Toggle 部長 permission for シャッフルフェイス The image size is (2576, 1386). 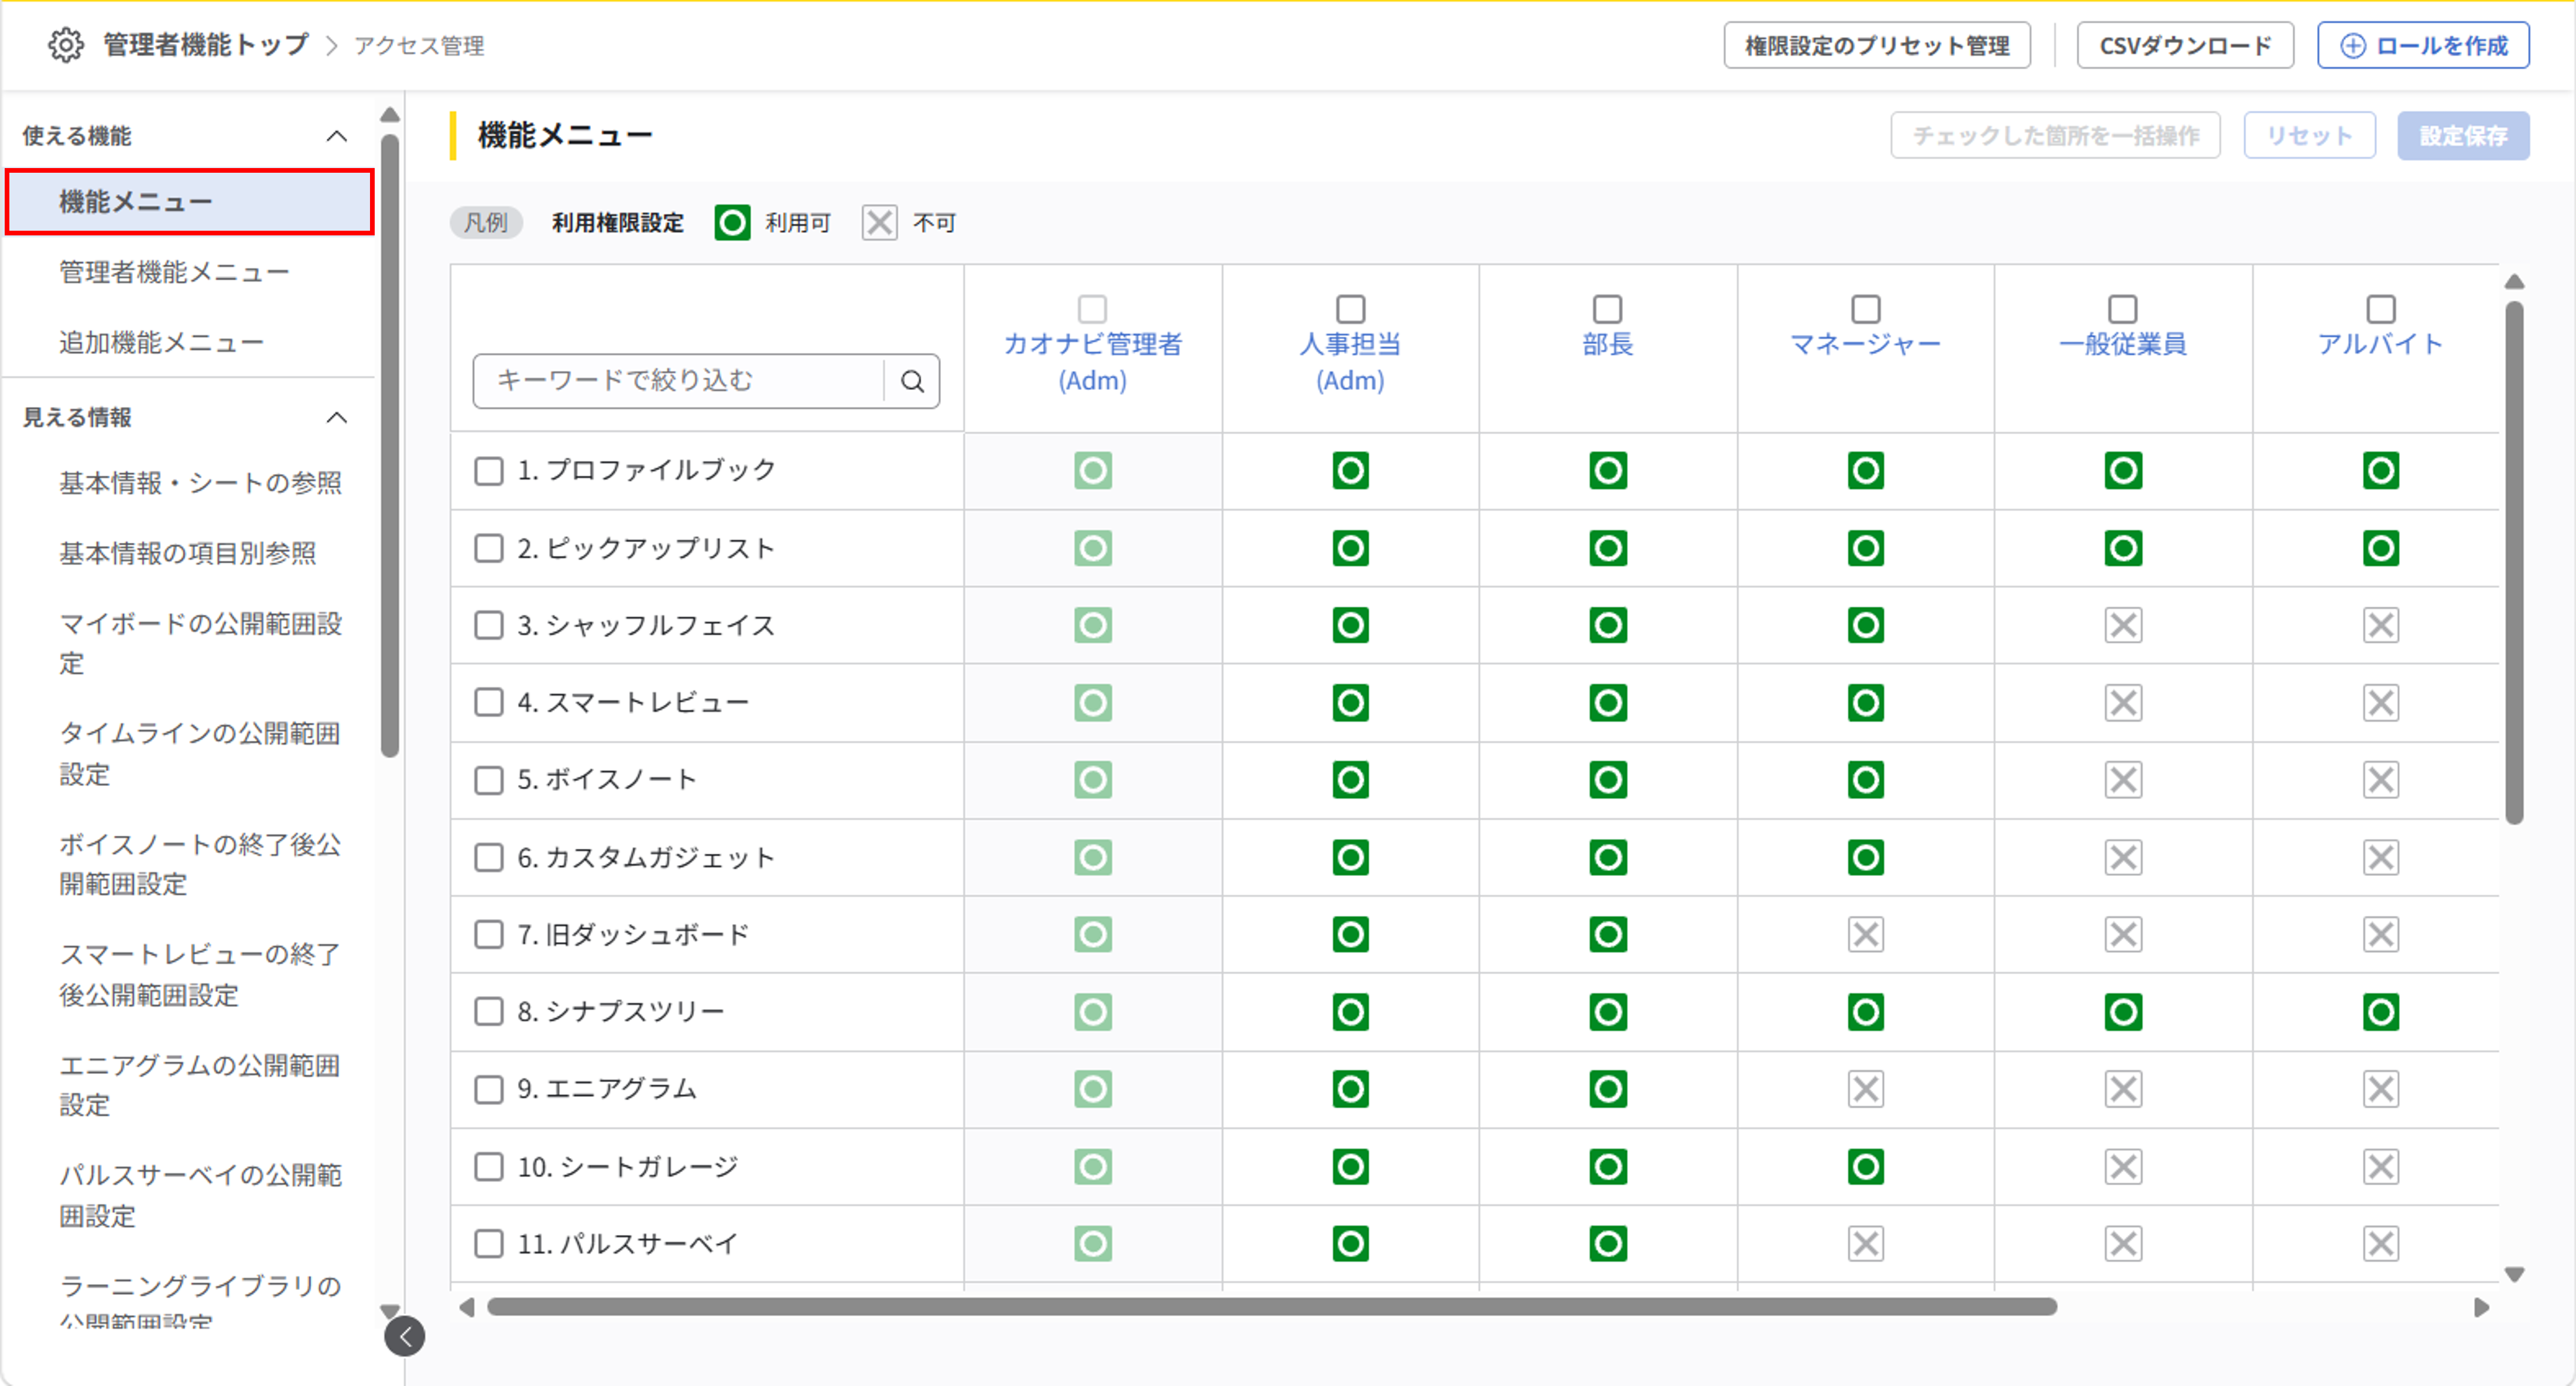point(1608,625)
